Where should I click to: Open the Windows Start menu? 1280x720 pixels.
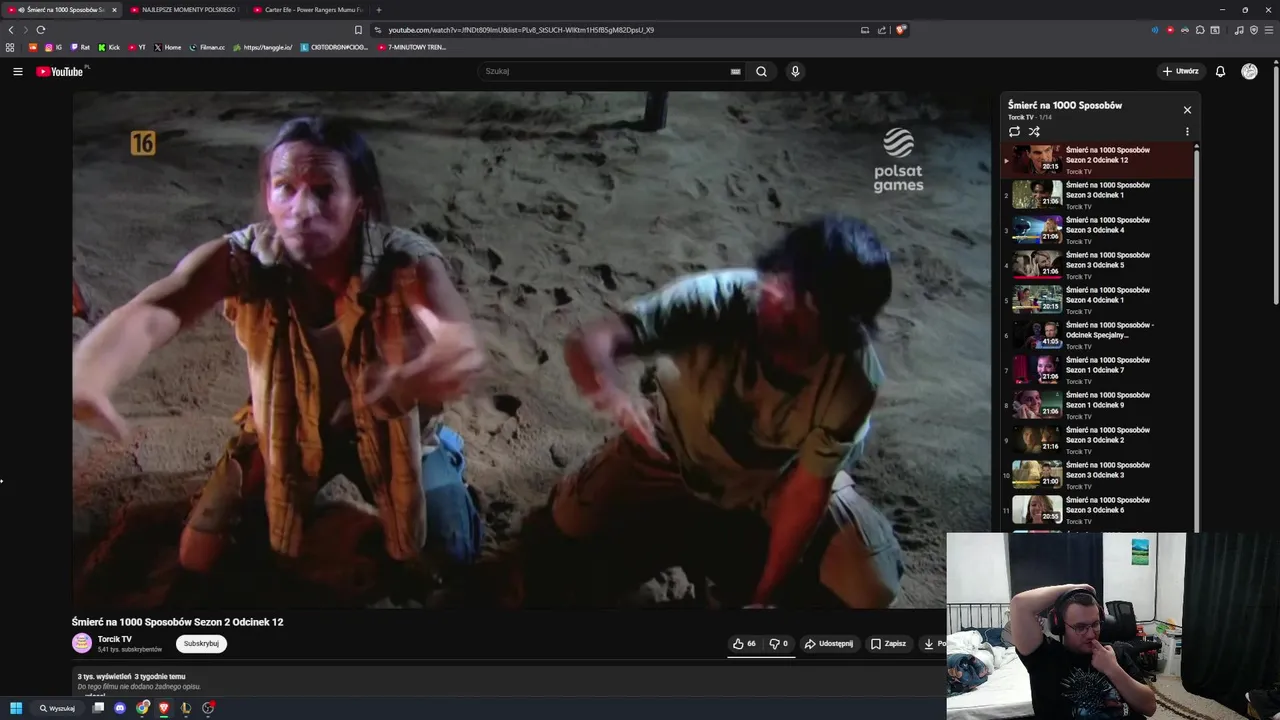16,708
